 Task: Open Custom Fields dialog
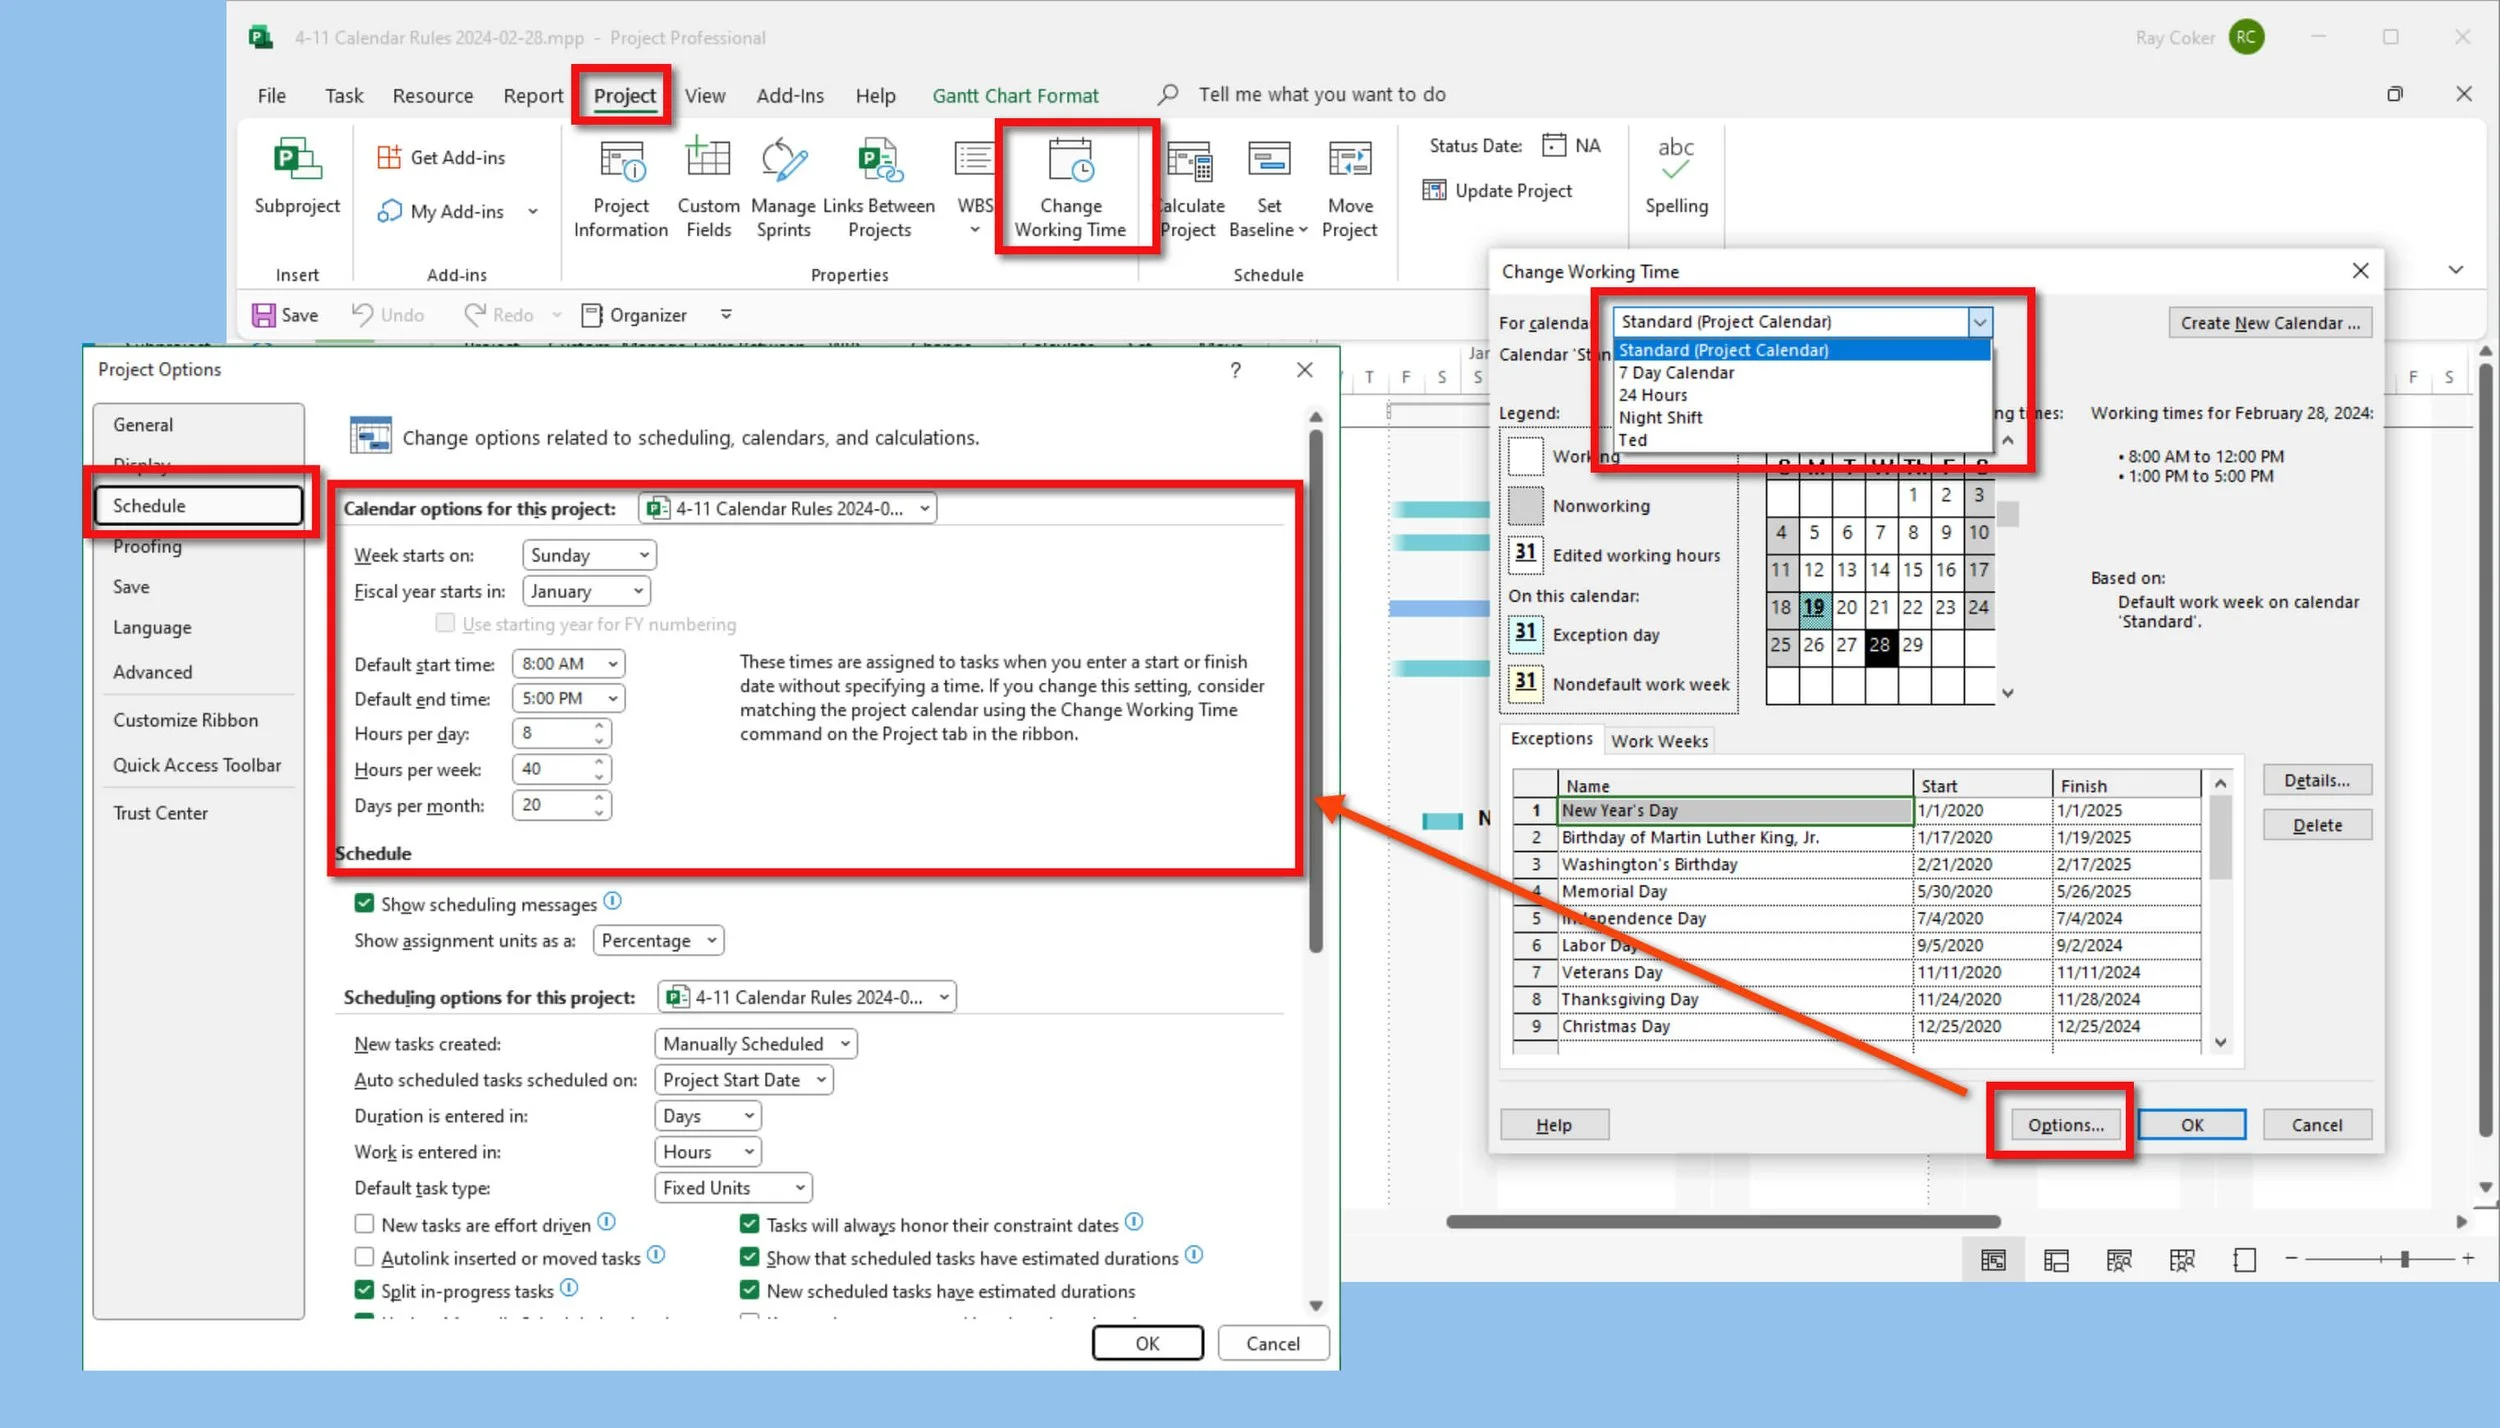[x=708, y=189]
